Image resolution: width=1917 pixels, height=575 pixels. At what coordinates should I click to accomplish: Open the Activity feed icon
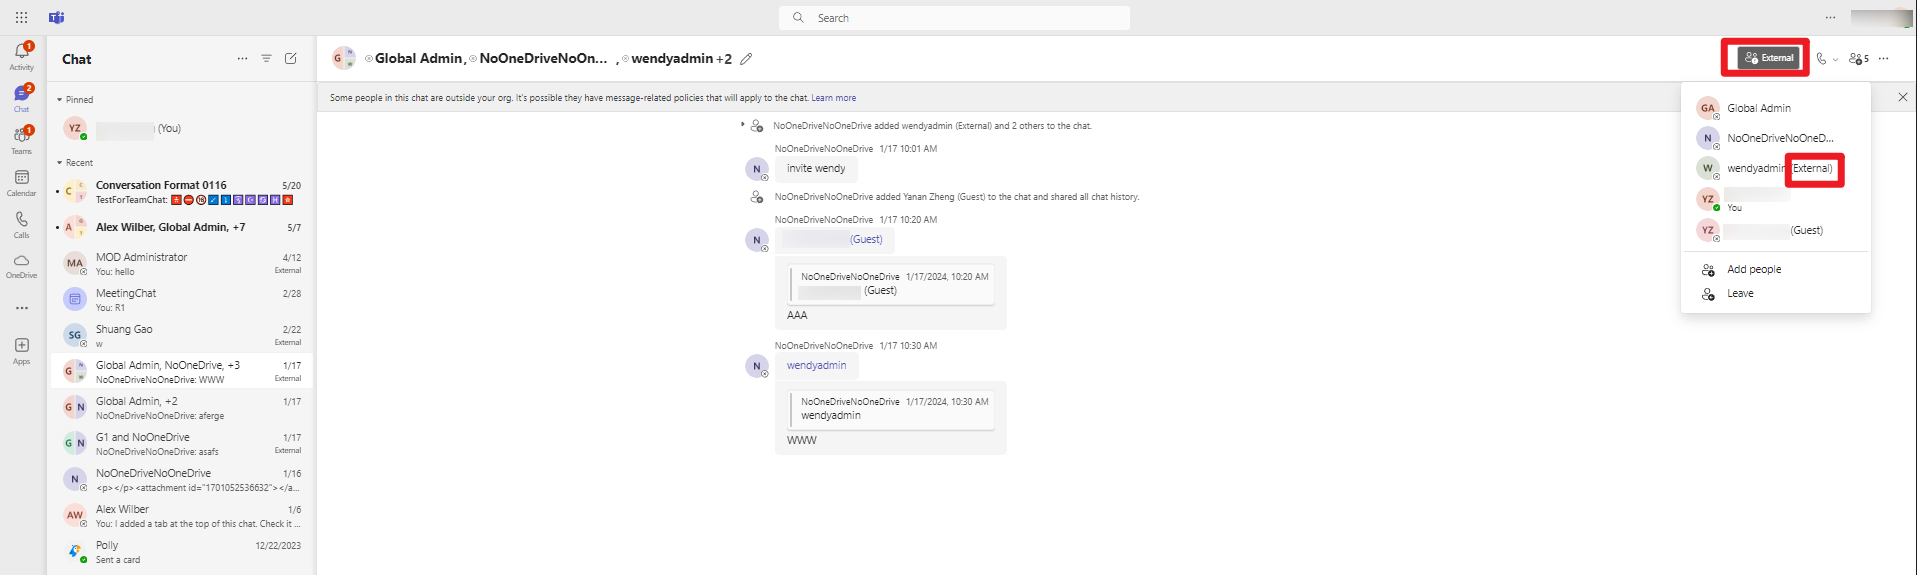click(x=21, y=55)
